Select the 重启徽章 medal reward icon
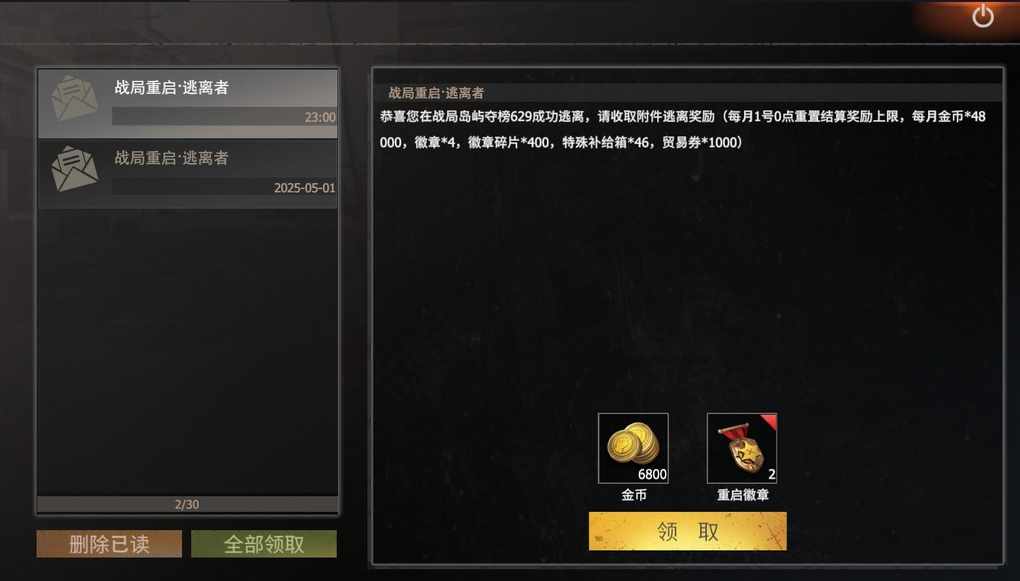This screenshot has height=581, width=1020. pyautogui.click(x=742, y=448)
